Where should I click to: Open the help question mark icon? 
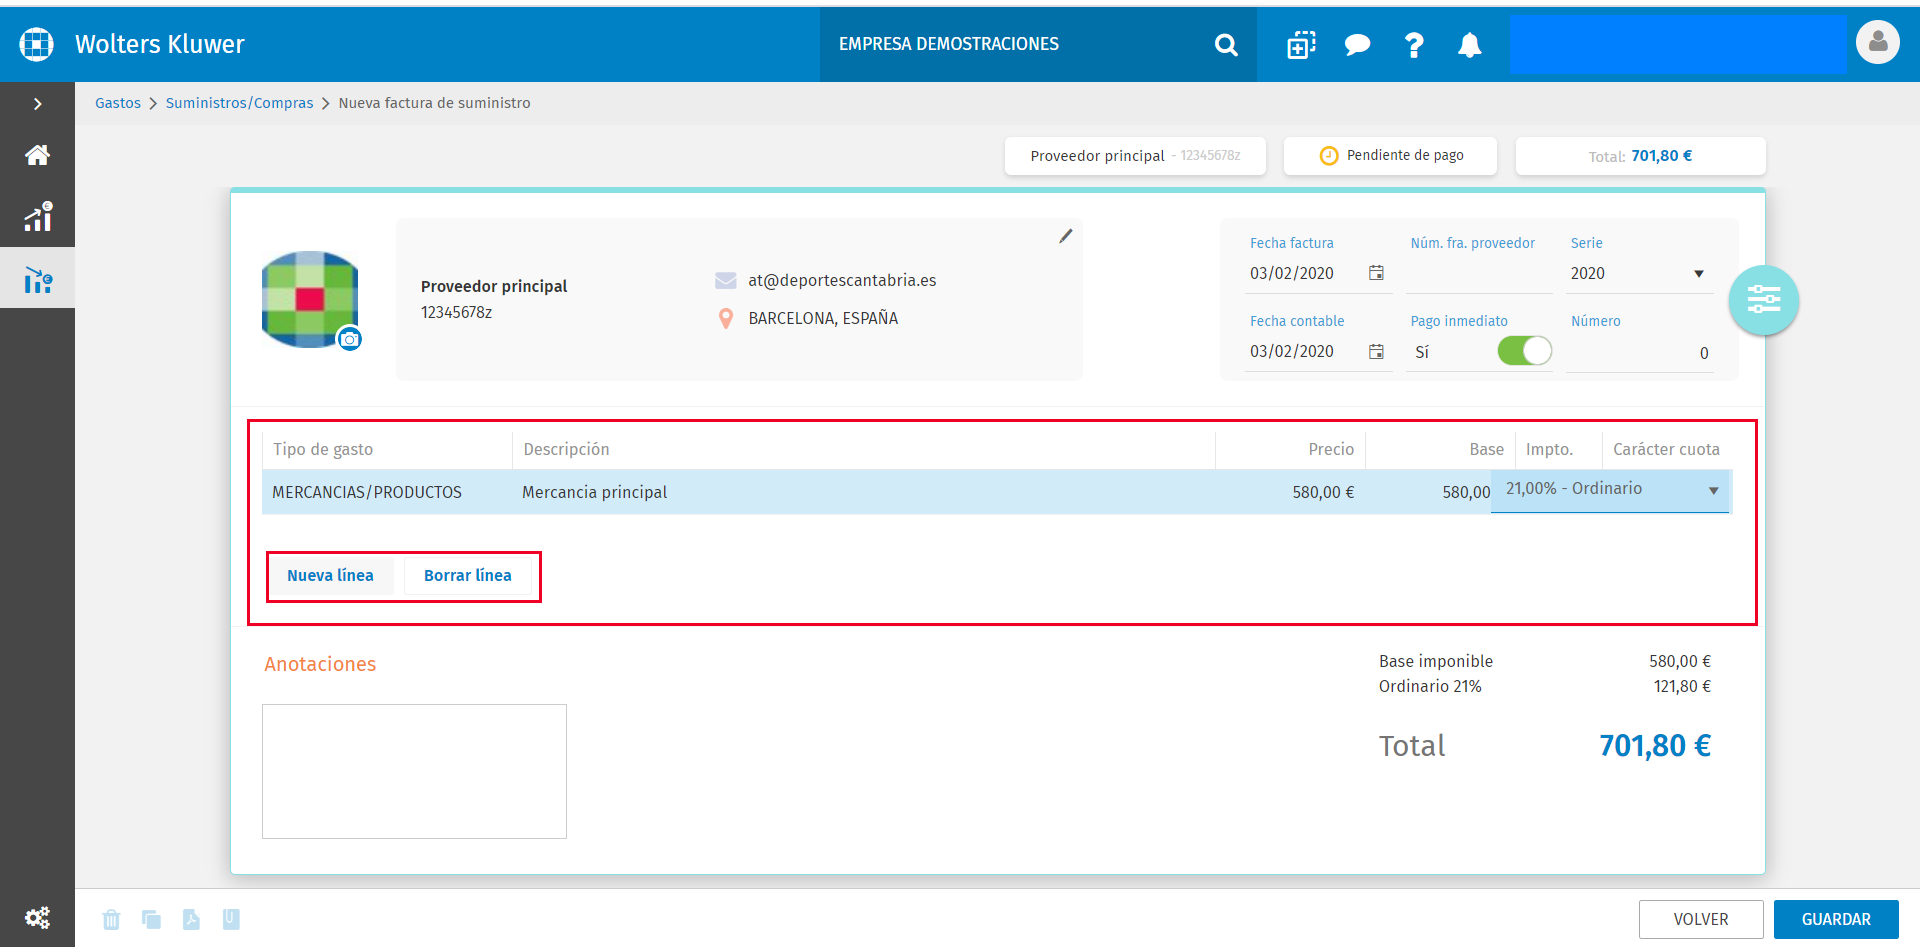point(1414,45)
